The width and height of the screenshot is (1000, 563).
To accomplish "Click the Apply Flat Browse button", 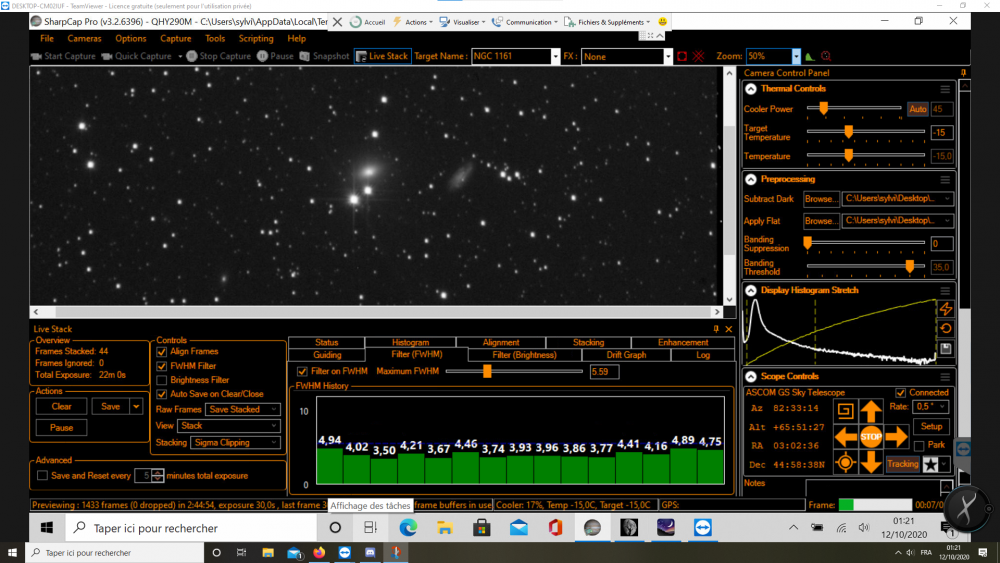I will (821, 221).
